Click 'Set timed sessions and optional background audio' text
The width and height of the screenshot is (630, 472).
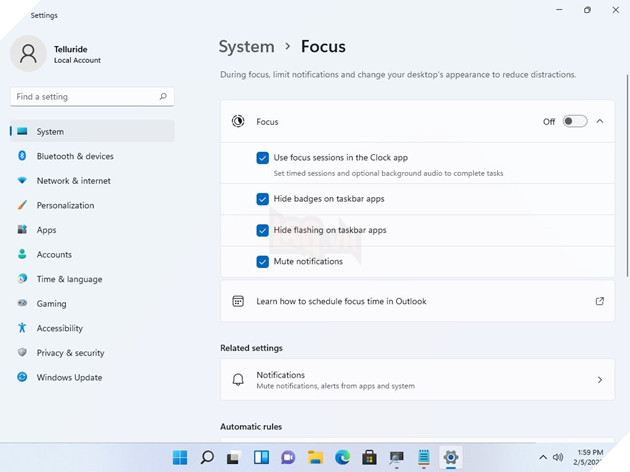pyautogui.click(x=388, y=173)
